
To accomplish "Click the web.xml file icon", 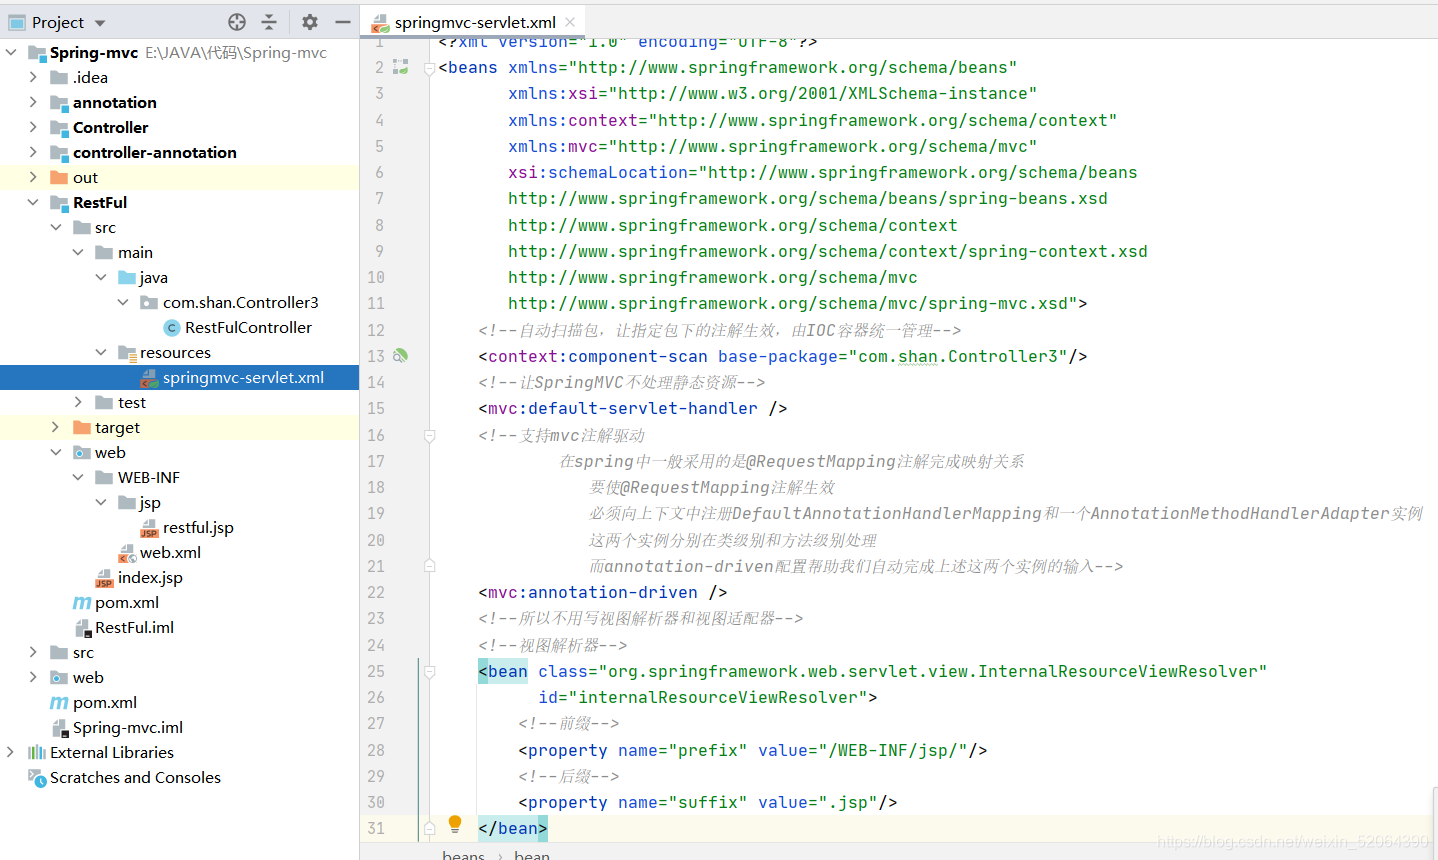I will tap(127, 553).
